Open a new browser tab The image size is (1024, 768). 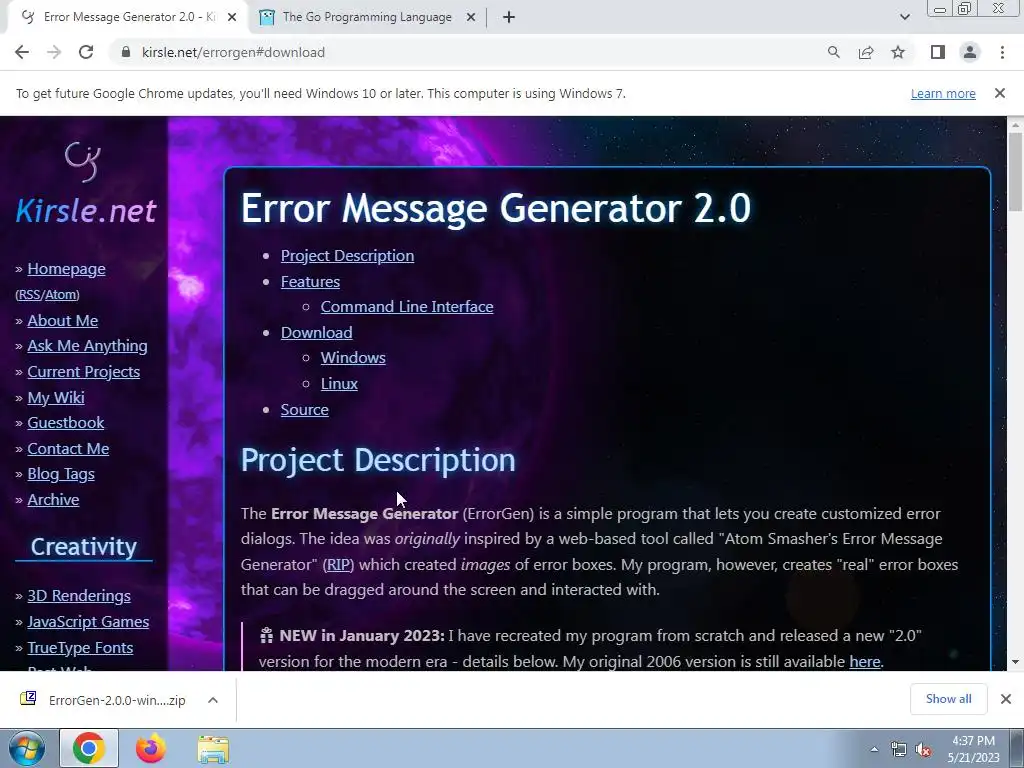pyautogui.click(x=509, y=17)
